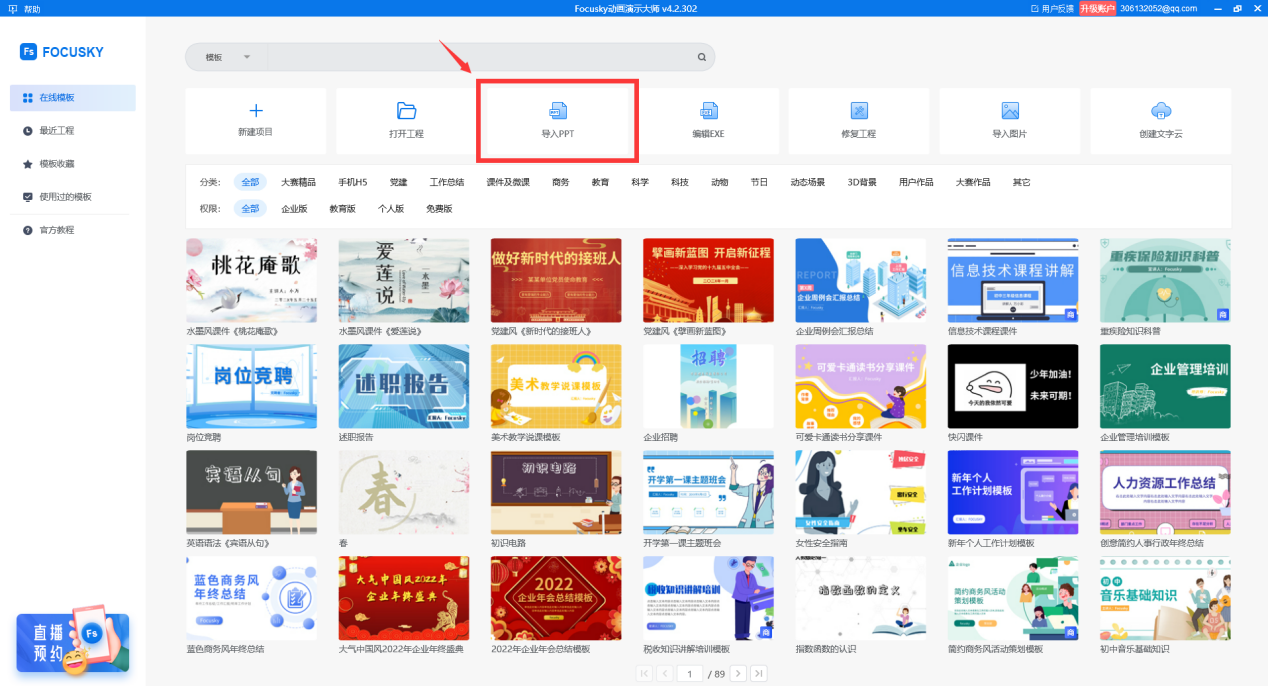Open 模板收藏 in the sidebar
Viewport: 1268px width, 686px height.
[x=56, y=164]
